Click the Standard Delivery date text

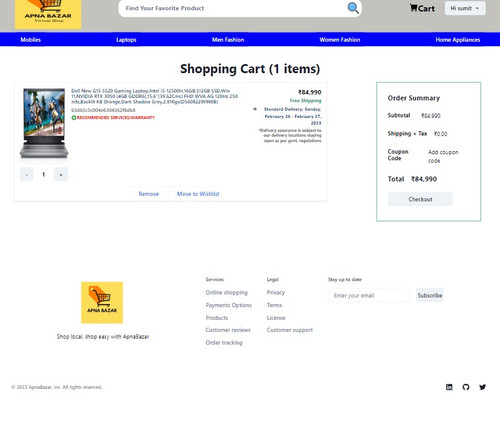[293, 116]
